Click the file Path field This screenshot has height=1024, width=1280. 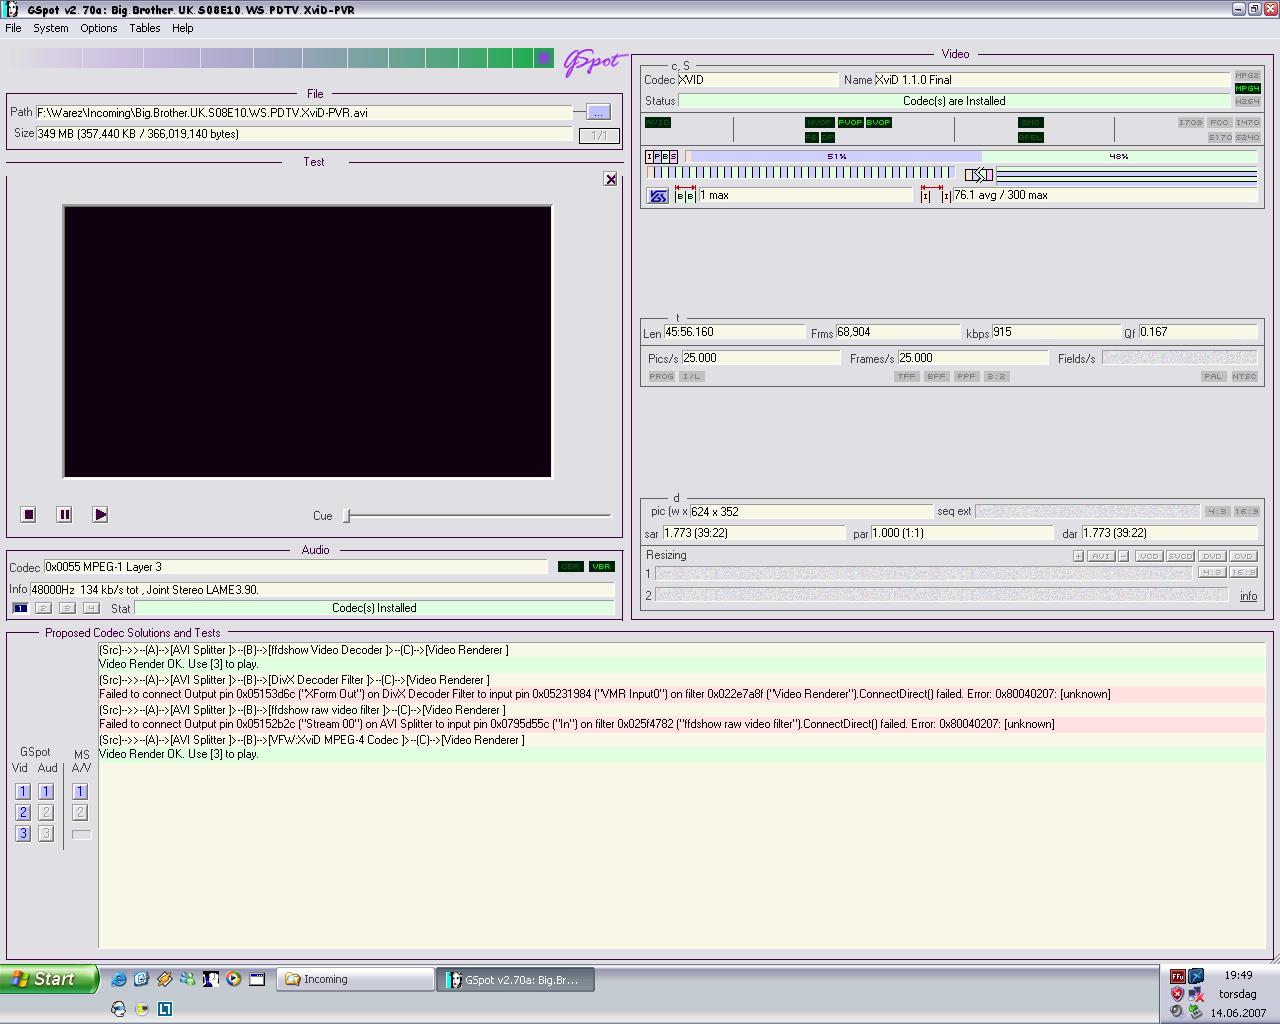click(x=304, y=112)
